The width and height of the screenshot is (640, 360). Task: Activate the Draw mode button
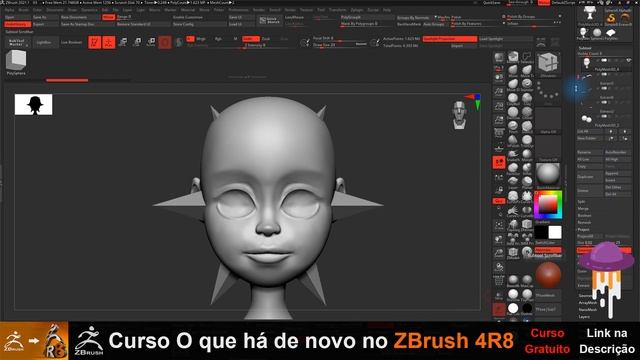[109, 42]
